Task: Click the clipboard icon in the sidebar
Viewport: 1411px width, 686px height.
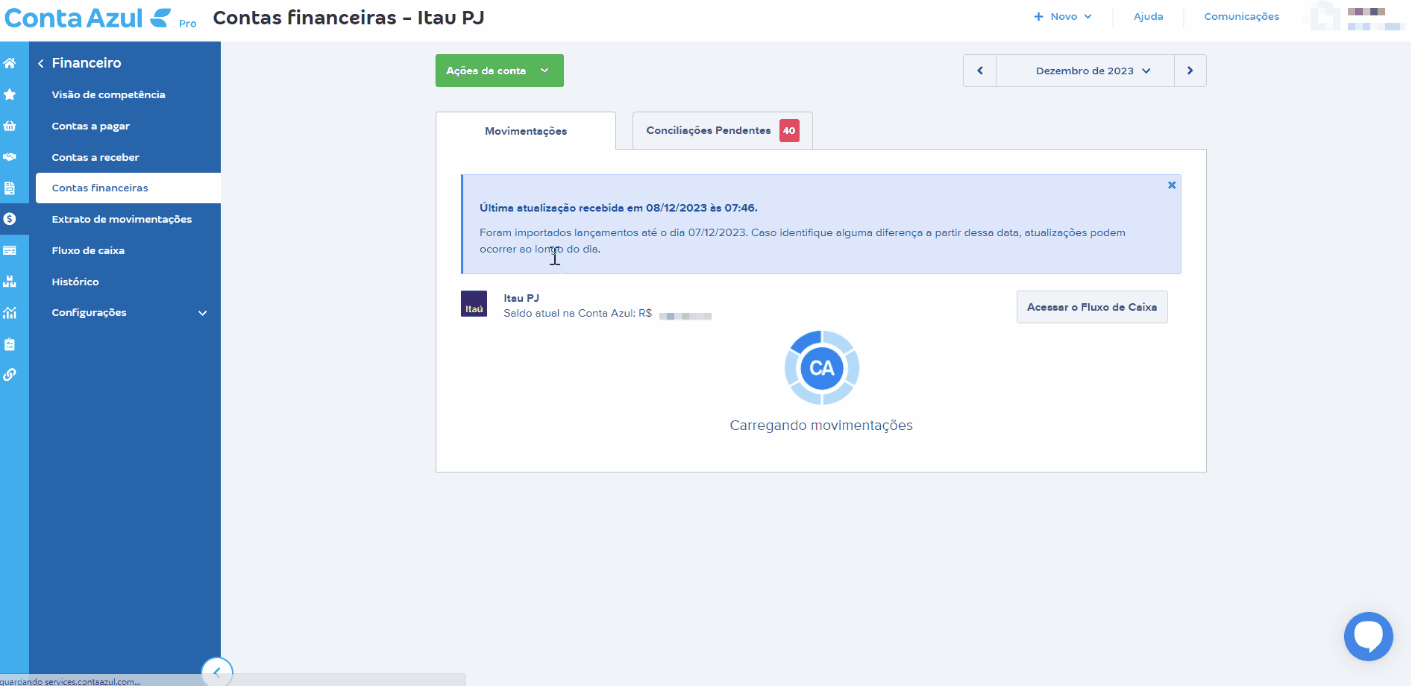Action: coord(9,344)
